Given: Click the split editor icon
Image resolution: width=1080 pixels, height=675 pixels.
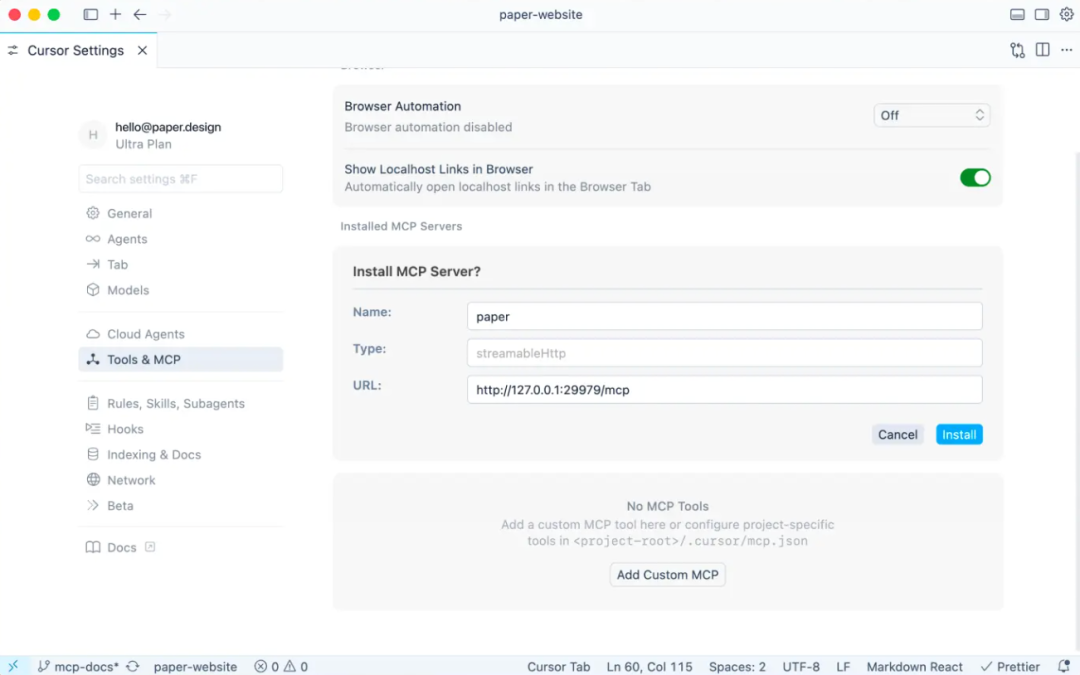Looking at the screenshot, I should (x=1042, y=50).
